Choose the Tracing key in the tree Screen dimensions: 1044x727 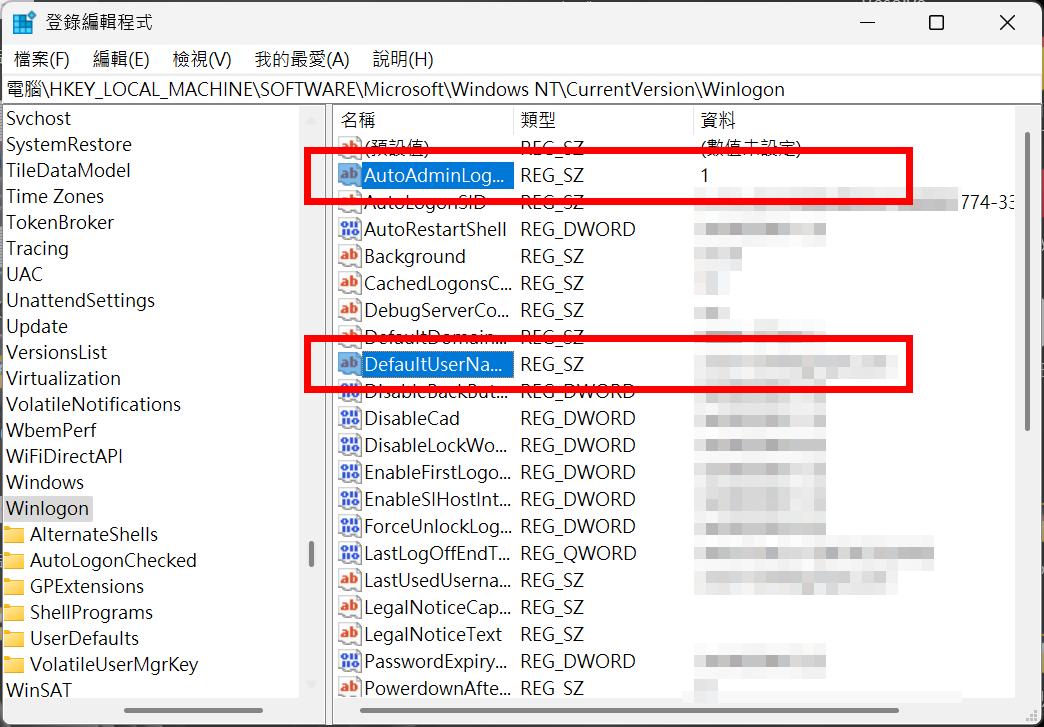click(37, 248)
